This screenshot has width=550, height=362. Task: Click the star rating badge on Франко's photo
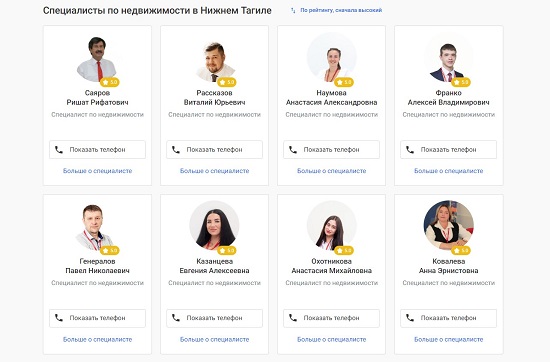[461, 82]
